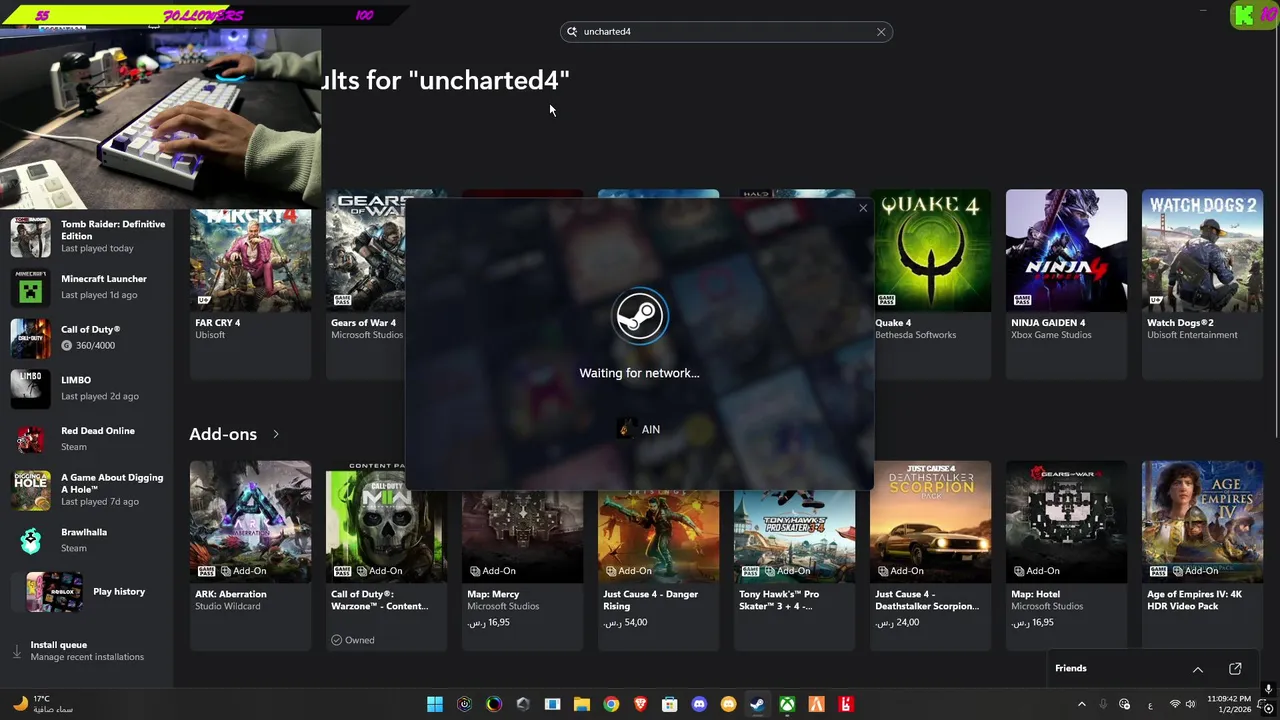Open the Wi-Fi network flyout
Screen dimensions: 1280x720
pos(1175,705)
